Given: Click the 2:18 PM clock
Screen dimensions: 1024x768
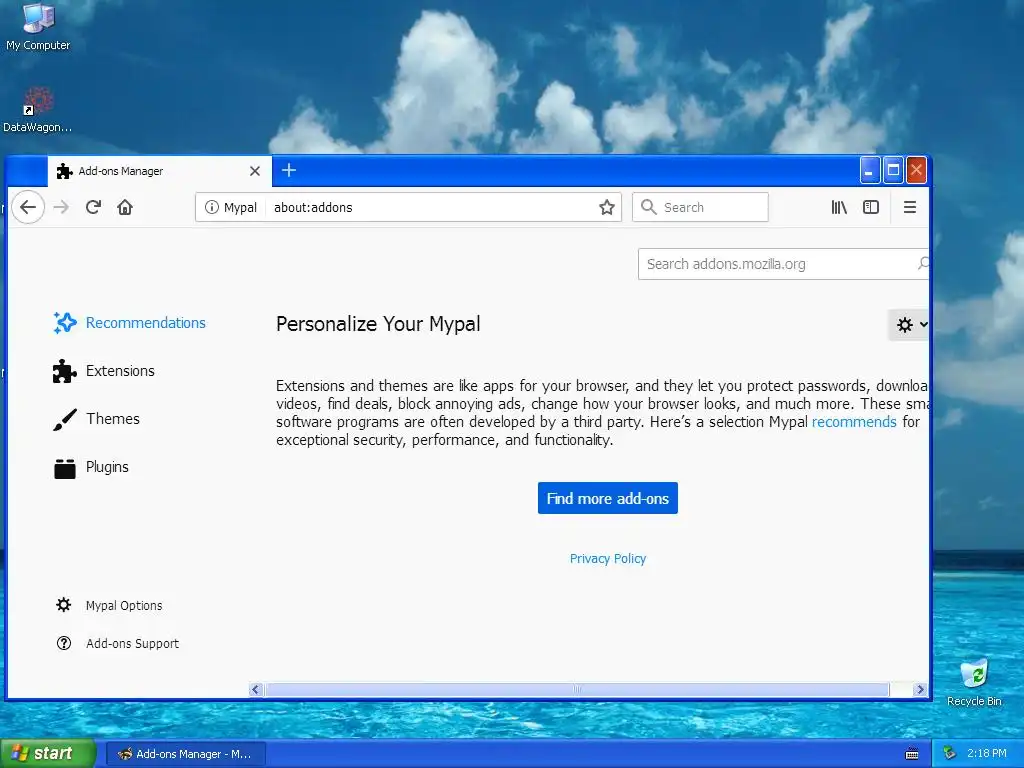Looking at the screenshot, I should [x=987, y=754].
